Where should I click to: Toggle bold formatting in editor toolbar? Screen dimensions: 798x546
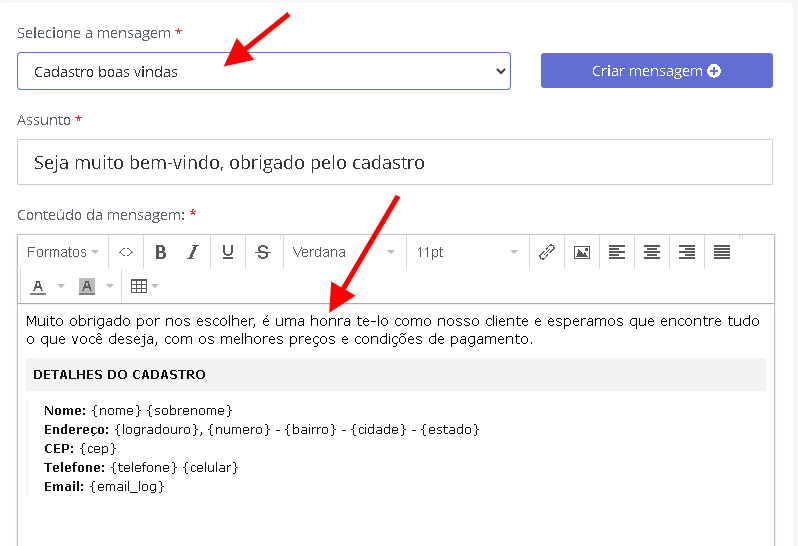(161, 252)
